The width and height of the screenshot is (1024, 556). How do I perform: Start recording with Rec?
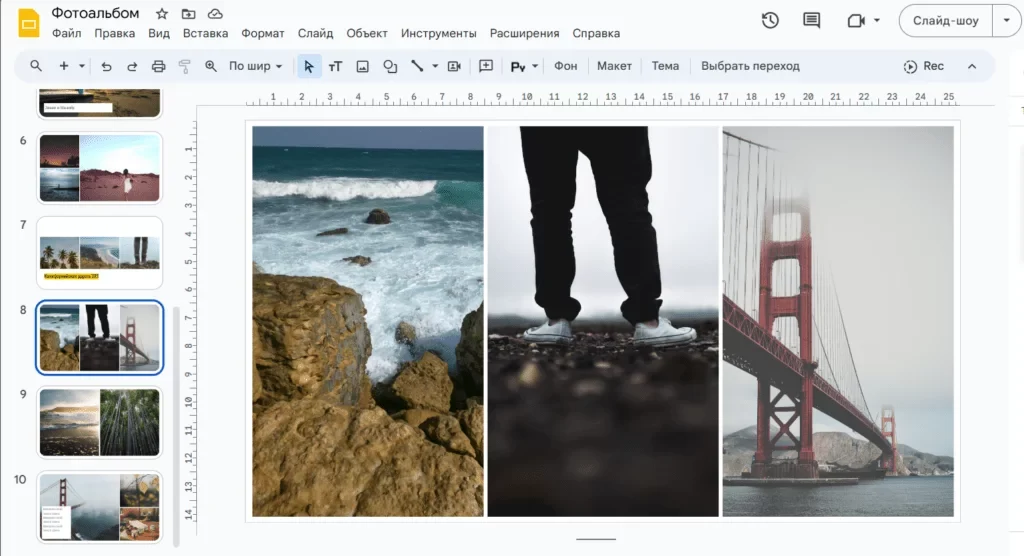pos(923,66)
